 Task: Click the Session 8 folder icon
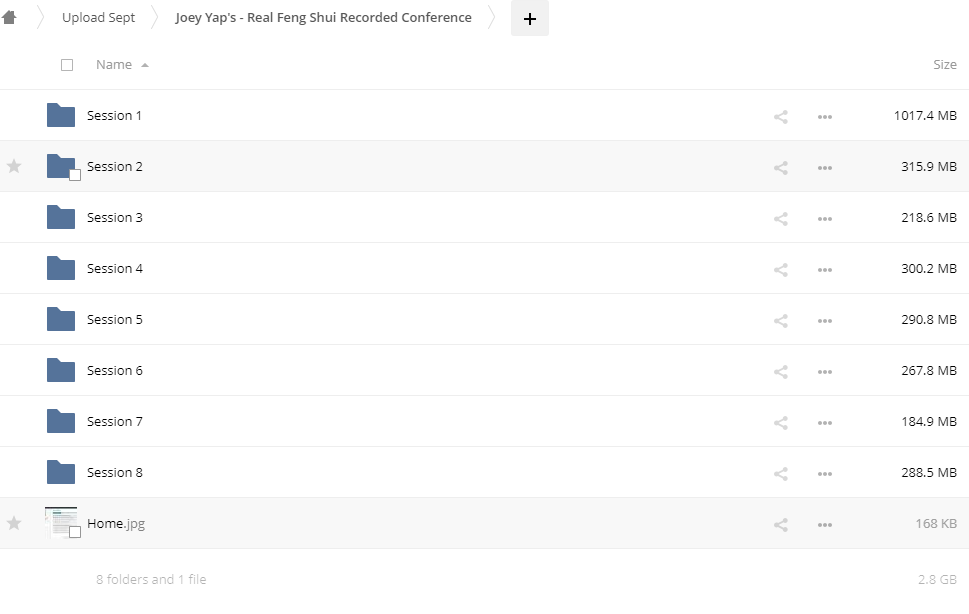[61, 472]
